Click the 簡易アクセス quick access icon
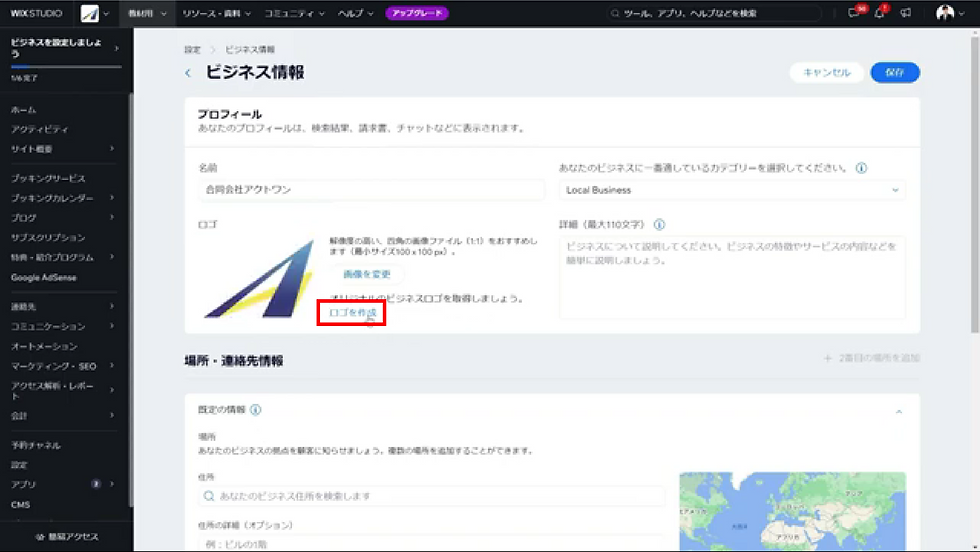The height and width of the screenshot is (552, 980). [x=40, y=537]
